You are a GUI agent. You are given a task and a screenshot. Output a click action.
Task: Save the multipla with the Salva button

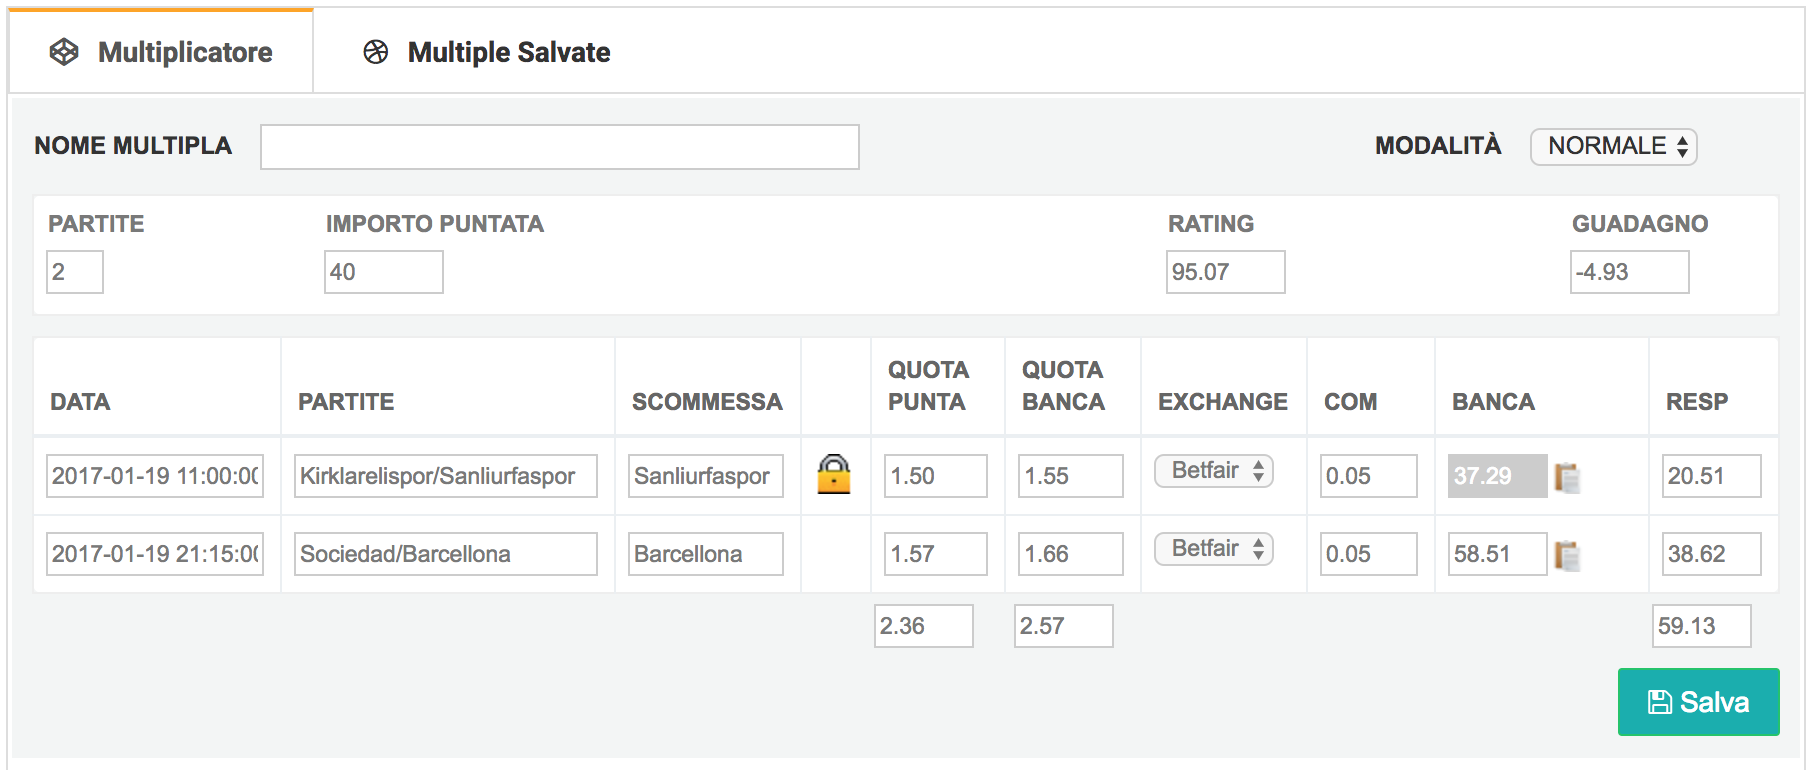(x=1698, y=702)
